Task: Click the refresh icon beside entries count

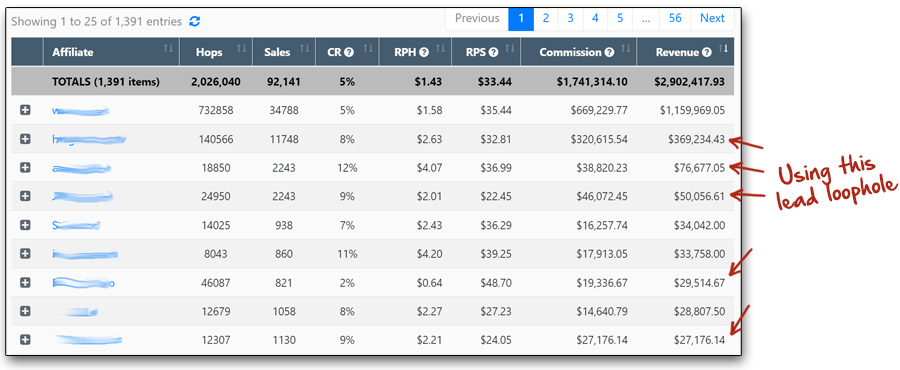Action: tap(195, 22)
